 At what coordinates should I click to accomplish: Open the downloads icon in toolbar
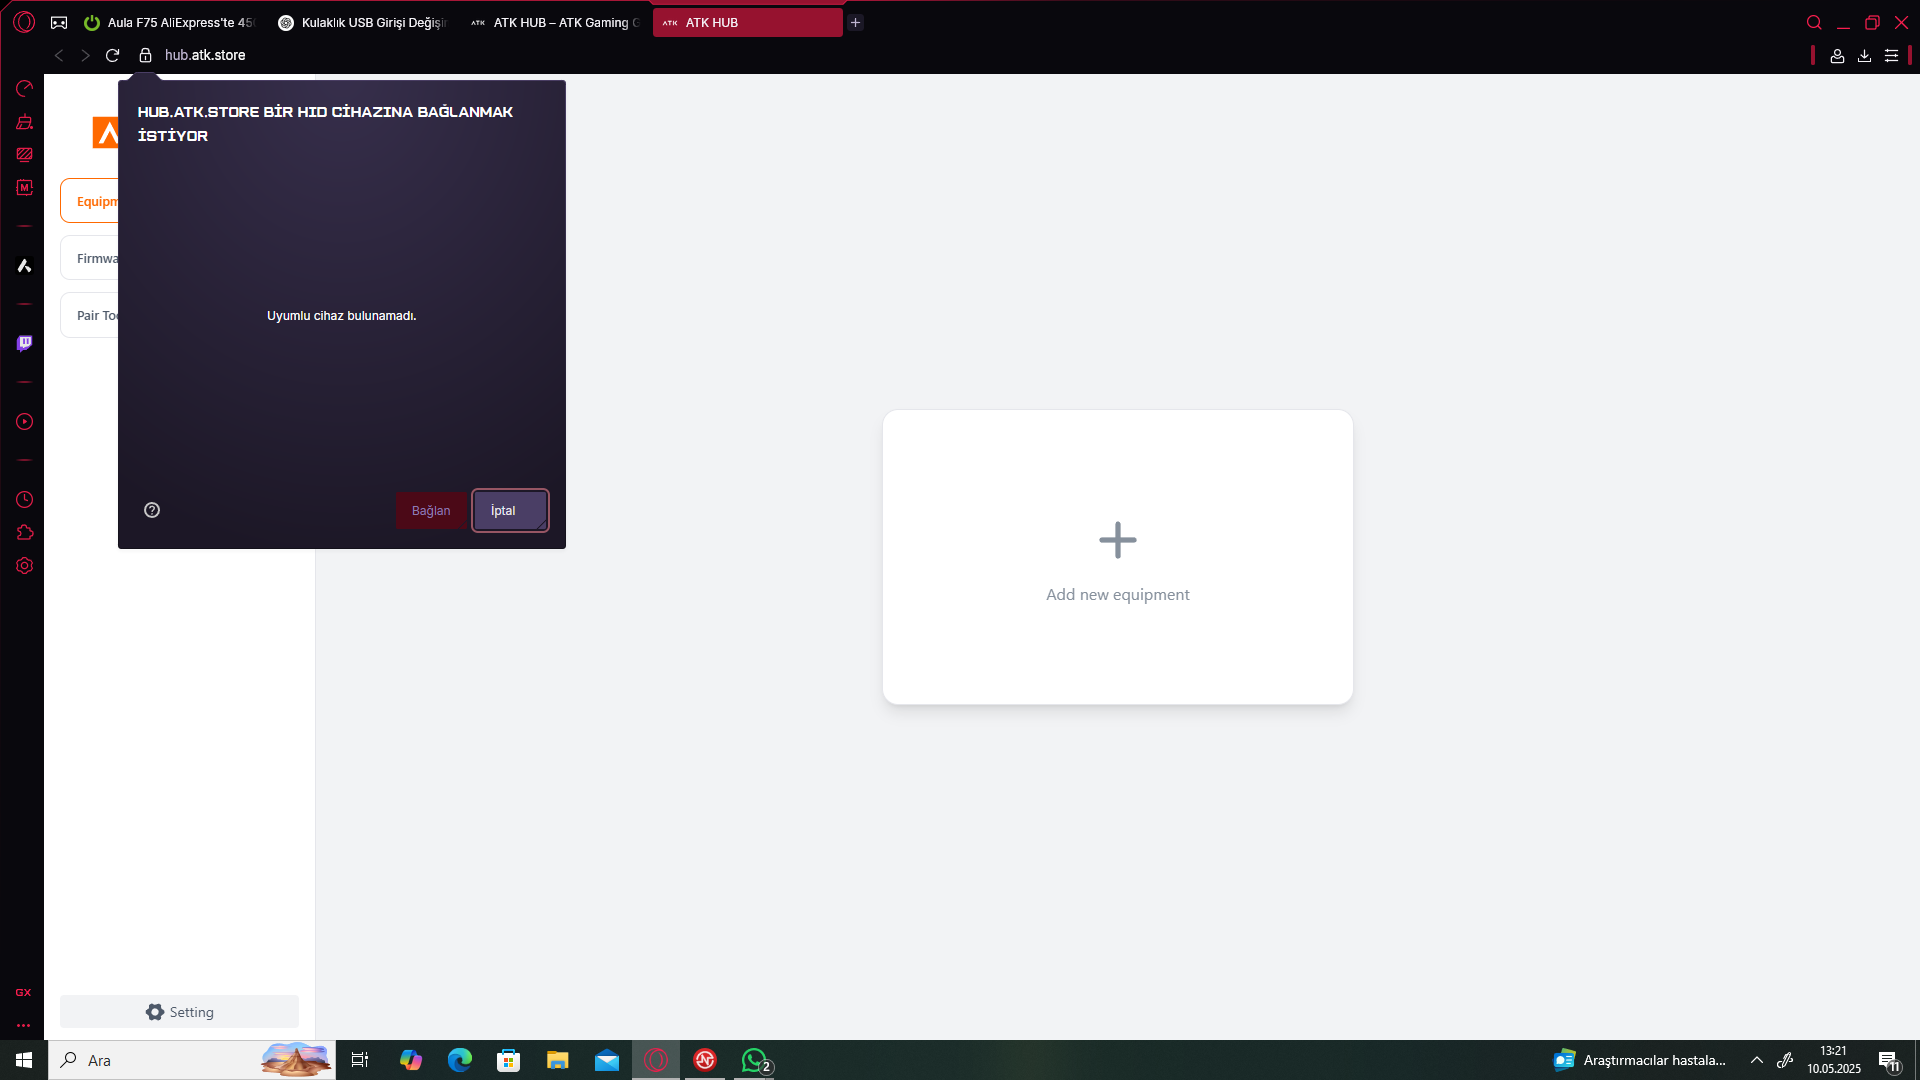(1864, 56)
